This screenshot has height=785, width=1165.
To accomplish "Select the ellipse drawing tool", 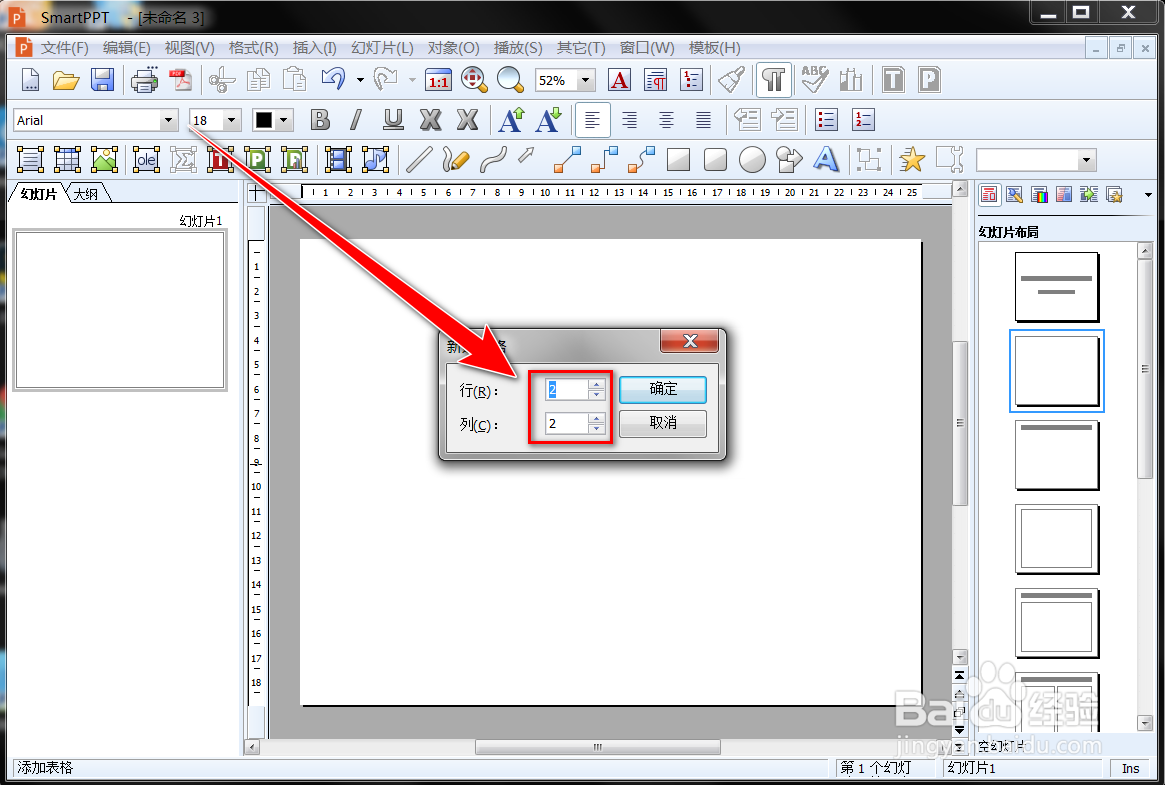I will [x=752, y=160].
